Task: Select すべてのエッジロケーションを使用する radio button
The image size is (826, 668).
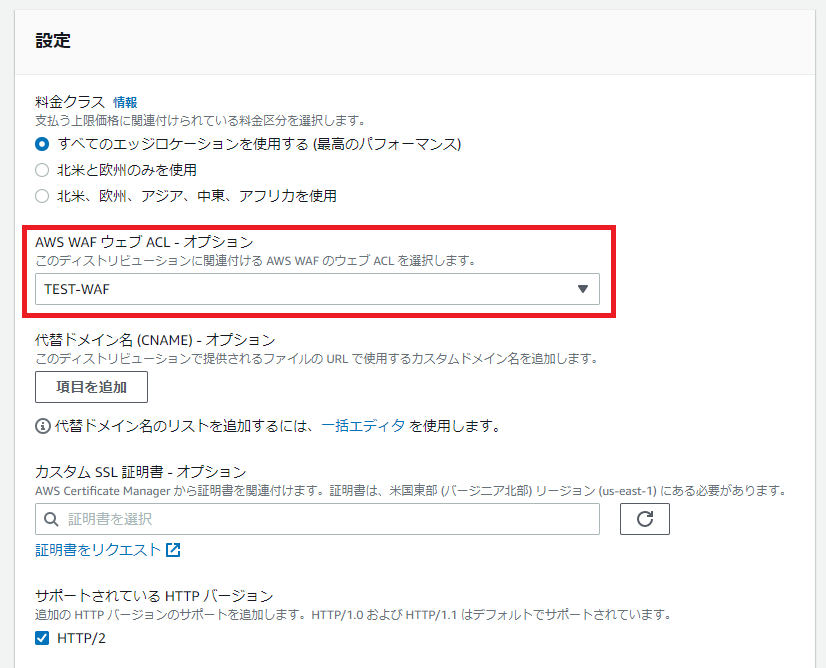Action: coord(42,144)
